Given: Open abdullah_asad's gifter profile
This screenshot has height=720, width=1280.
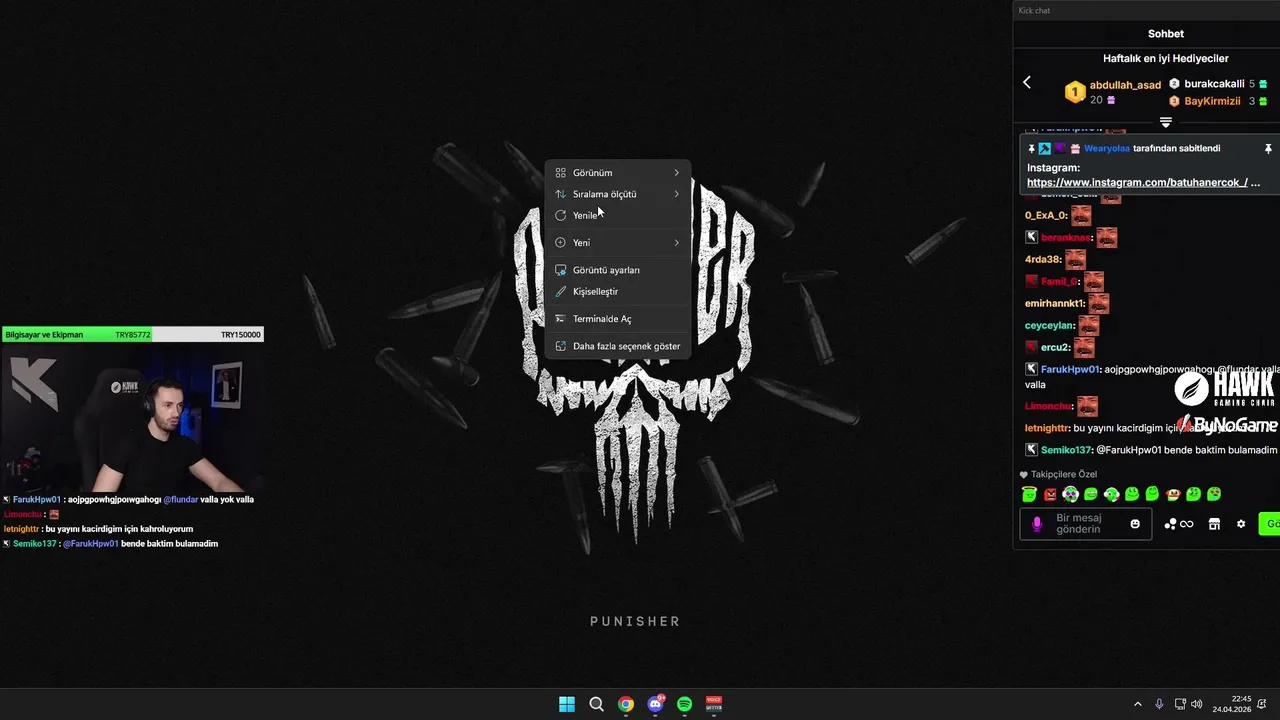Looking at the screenshot, I should (1125, 85).
